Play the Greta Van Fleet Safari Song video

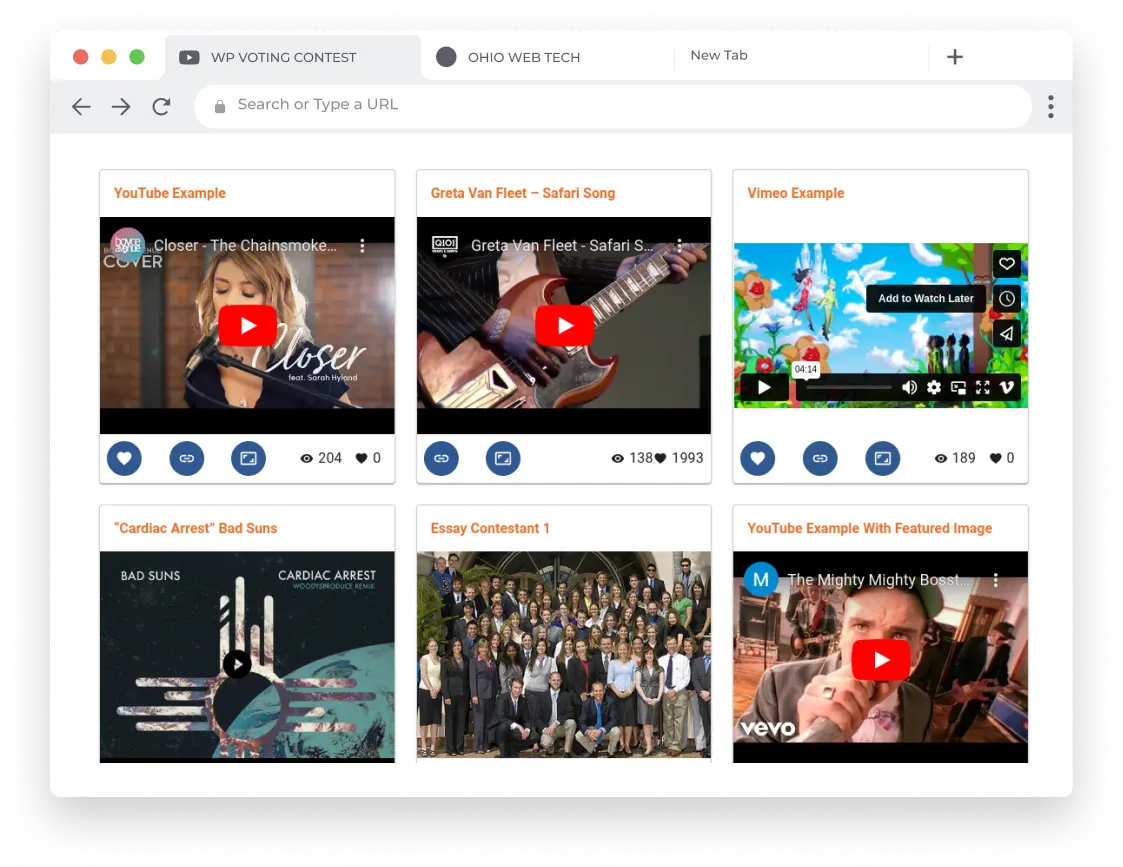(x=564, y=326)
